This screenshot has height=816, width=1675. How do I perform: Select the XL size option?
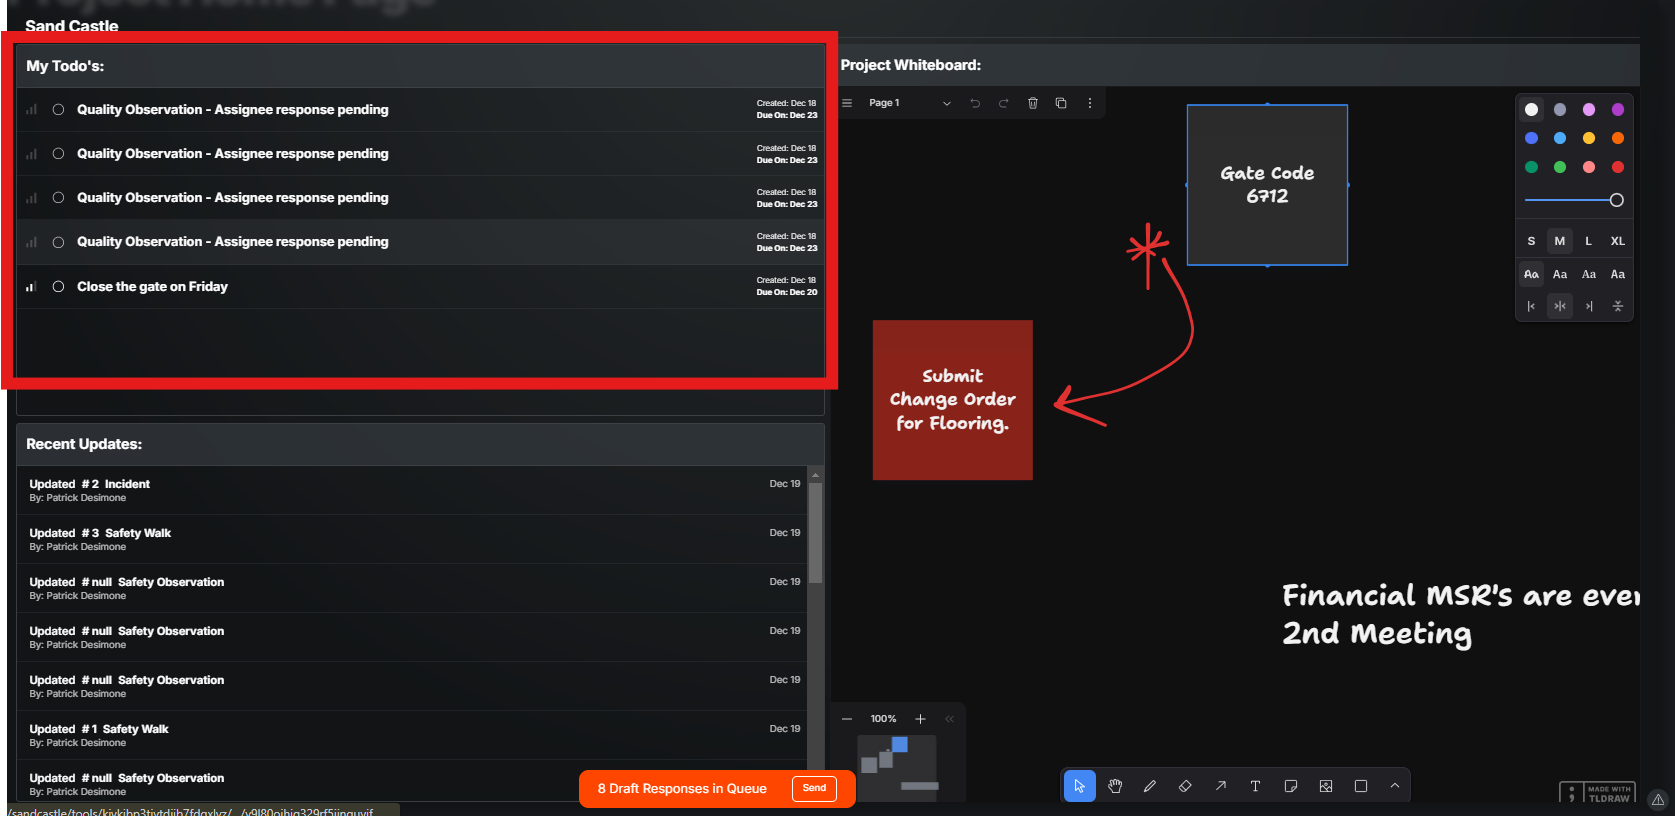[1617, 241]
